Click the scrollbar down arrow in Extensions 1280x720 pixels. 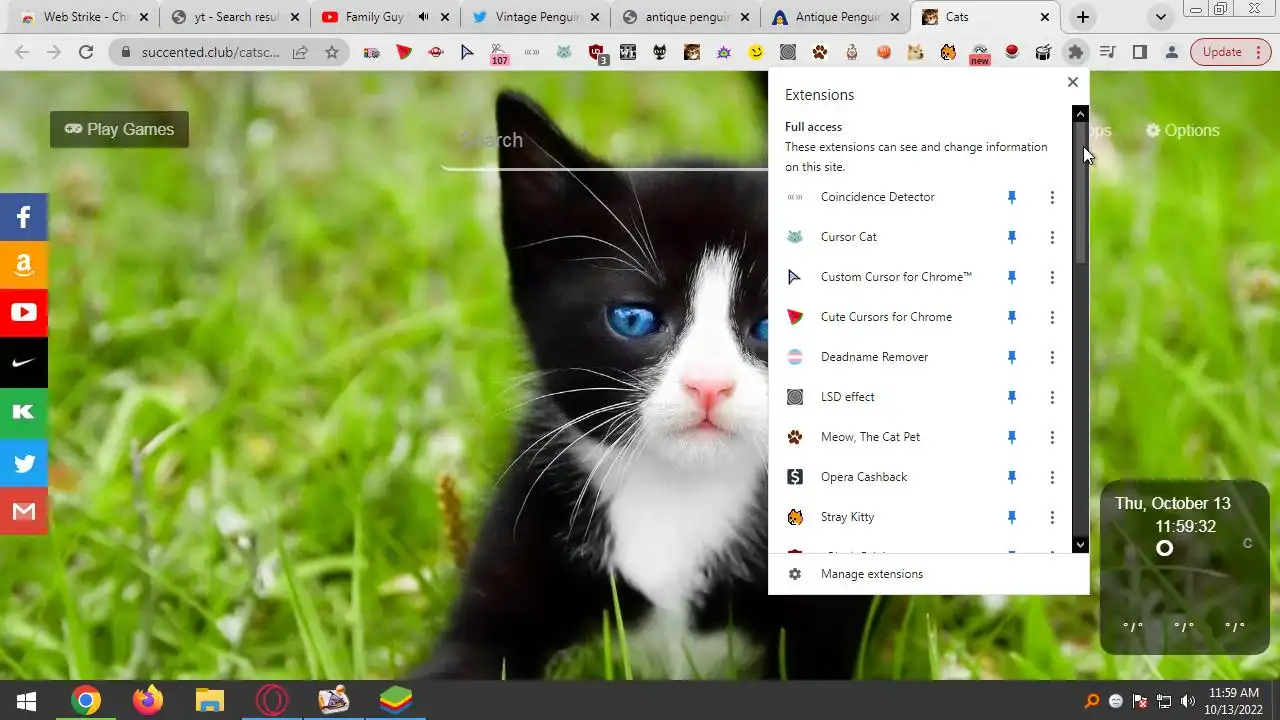(1080, 545)
